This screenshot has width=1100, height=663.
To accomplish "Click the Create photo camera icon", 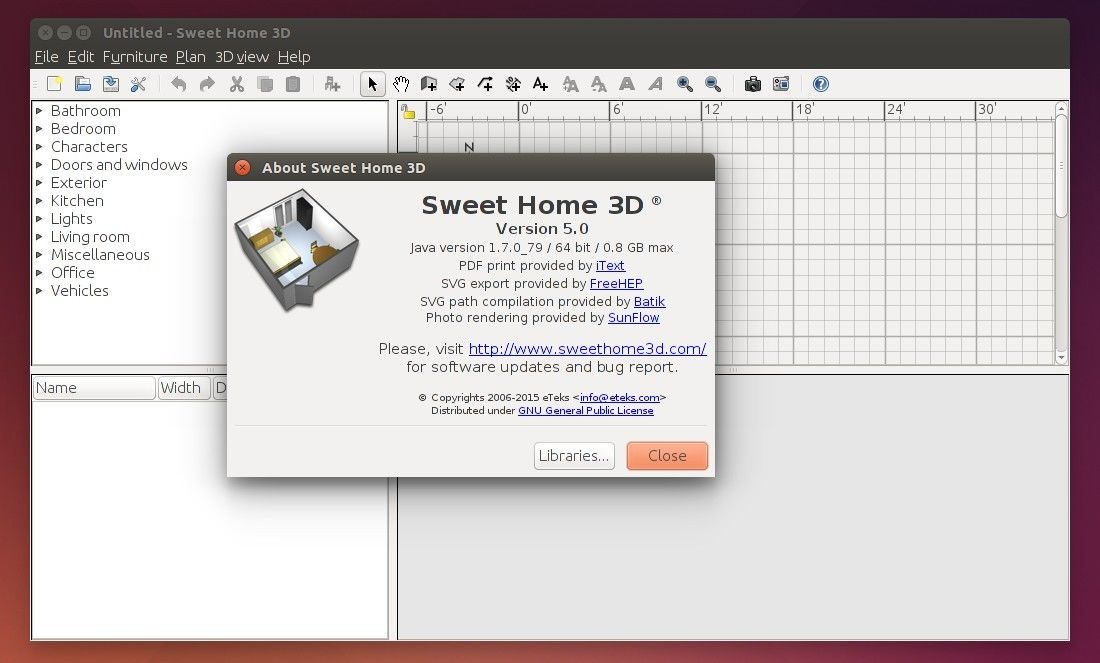I will point(753,84).
